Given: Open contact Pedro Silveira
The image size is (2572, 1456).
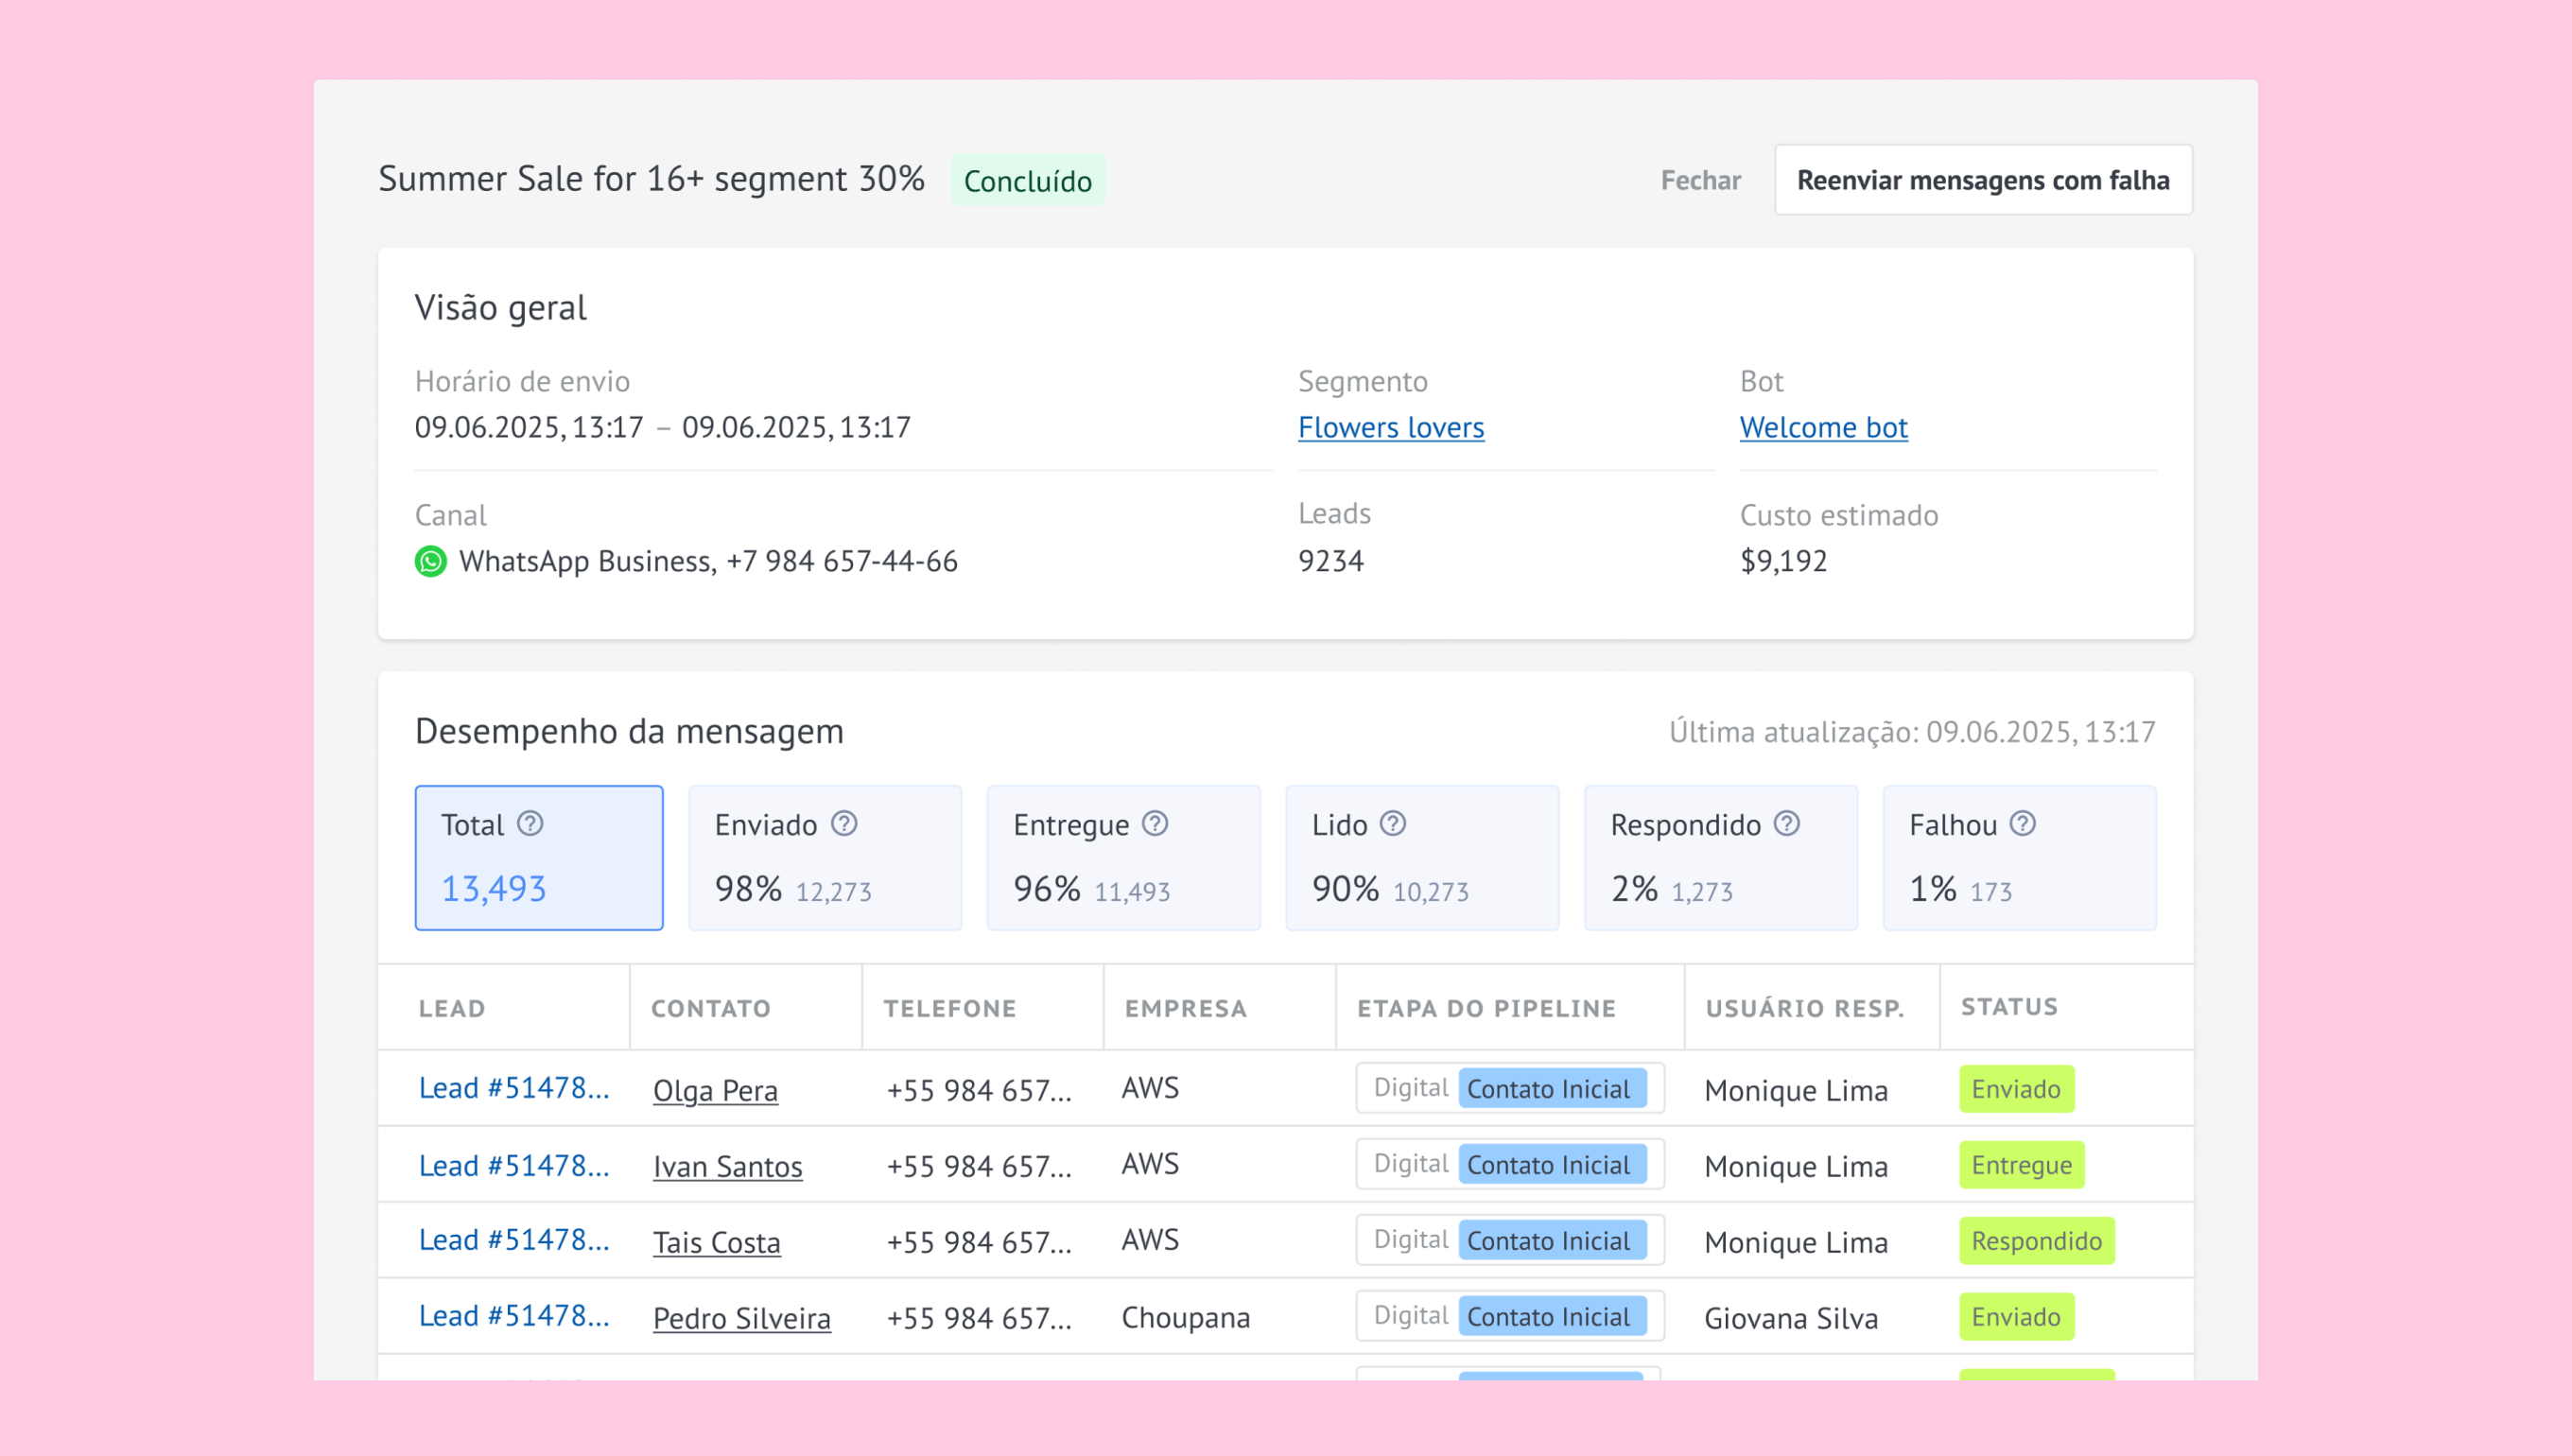Looking at the screenshot, I should pos(741,1318).
